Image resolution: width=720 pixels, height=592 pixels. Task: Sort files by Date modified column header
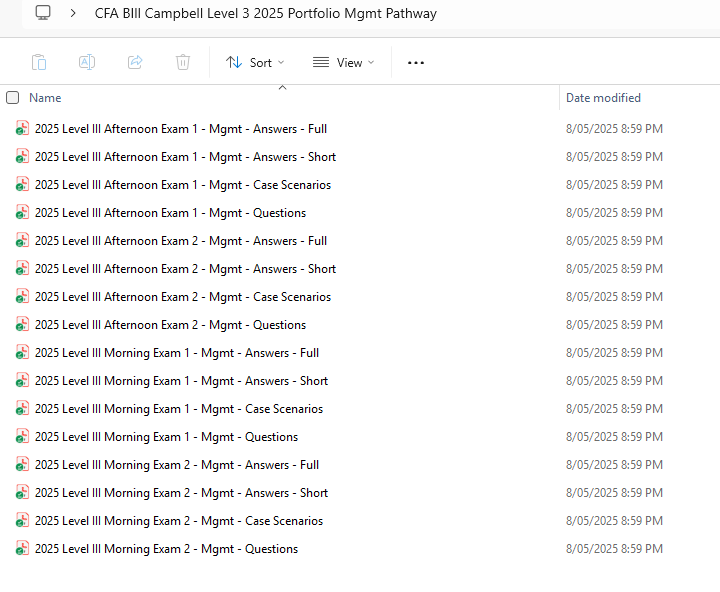[x=603, y=98]
